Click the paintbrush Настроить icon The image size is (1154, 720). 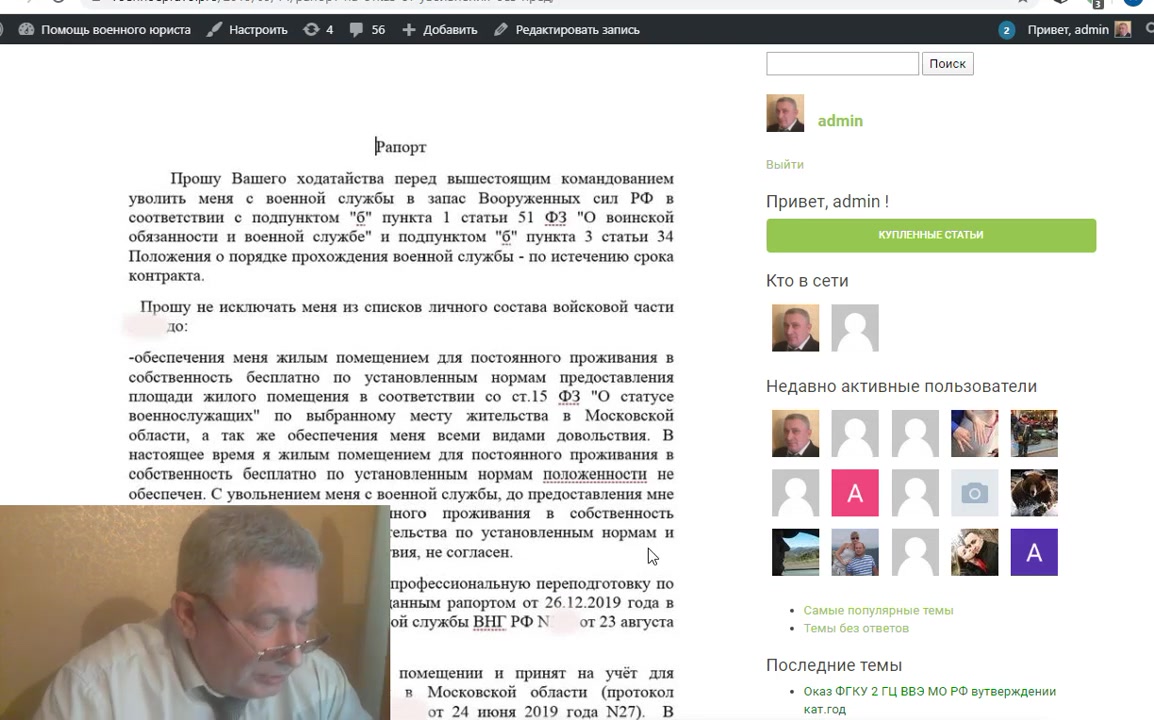point(214,30)
